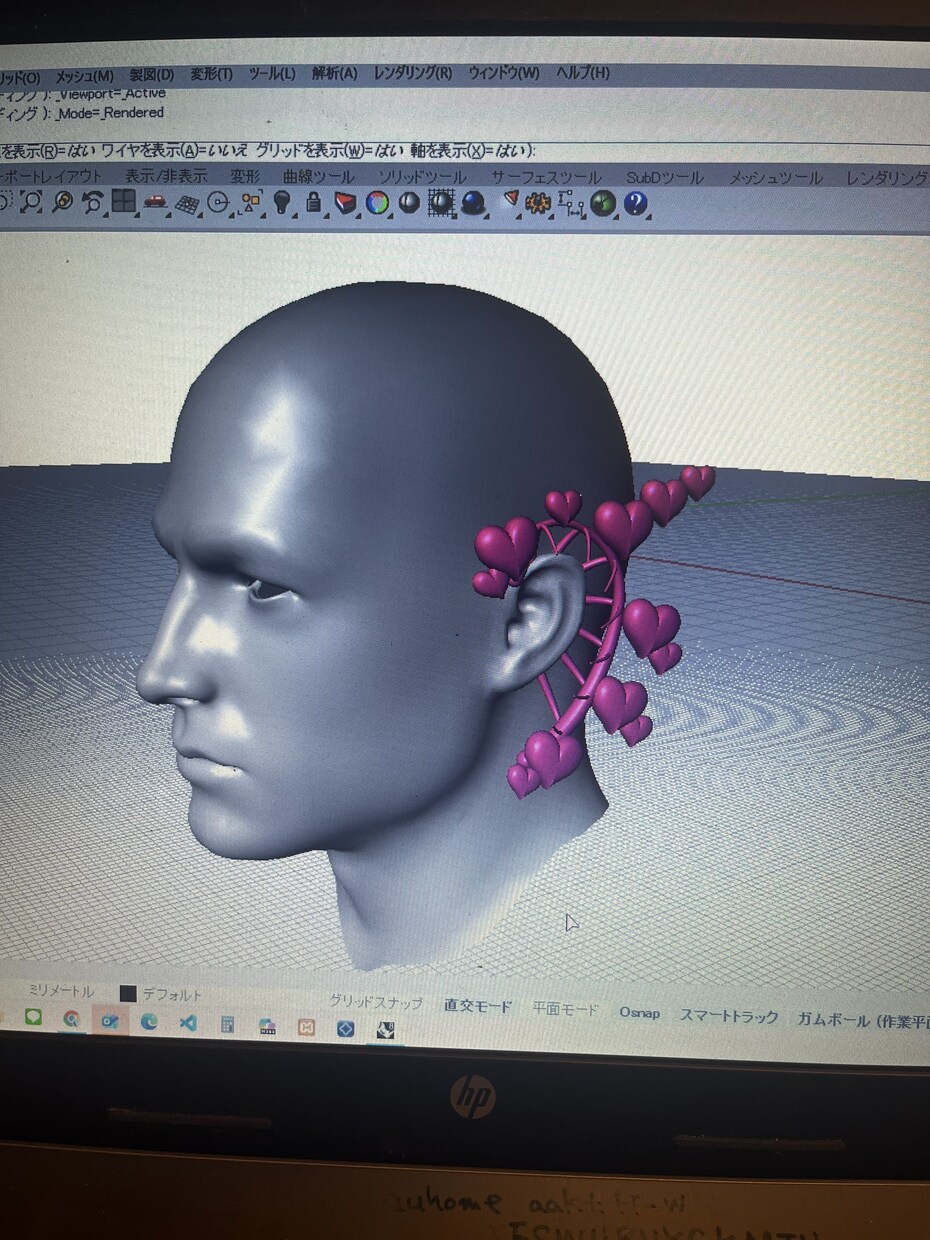Click the construction plane grid icon

(186, 203)
